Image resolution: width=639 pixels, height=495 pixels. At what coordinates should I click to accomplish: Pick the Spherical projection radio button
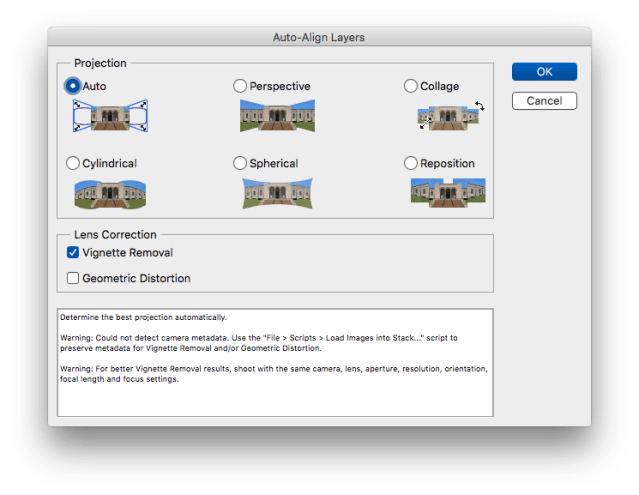click(x=240, y=163)
